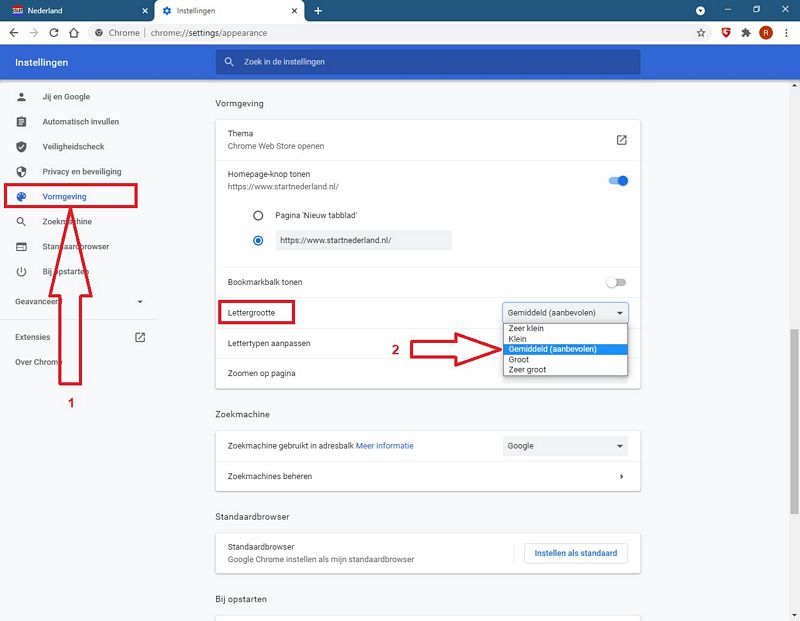Reload the page with the refresh icon
Viewport: 800px width, 621px height.
(x=54, y=33)
